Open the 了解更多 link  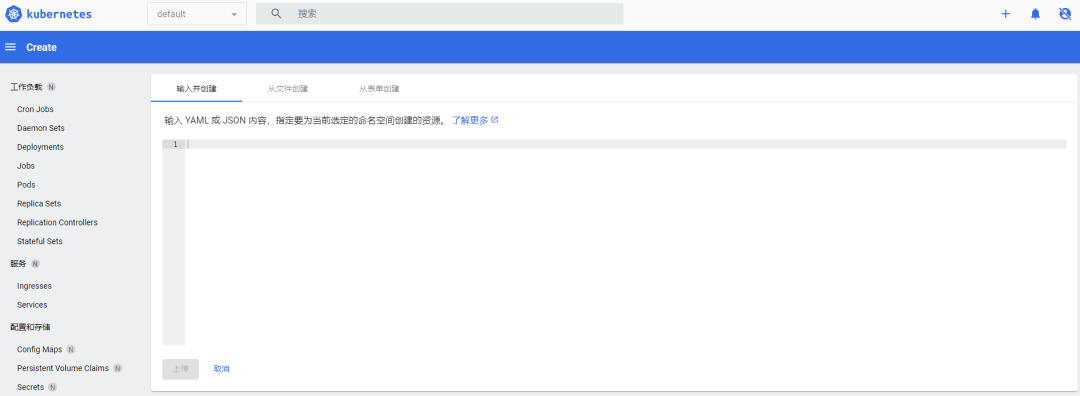(x=470, y=120)
